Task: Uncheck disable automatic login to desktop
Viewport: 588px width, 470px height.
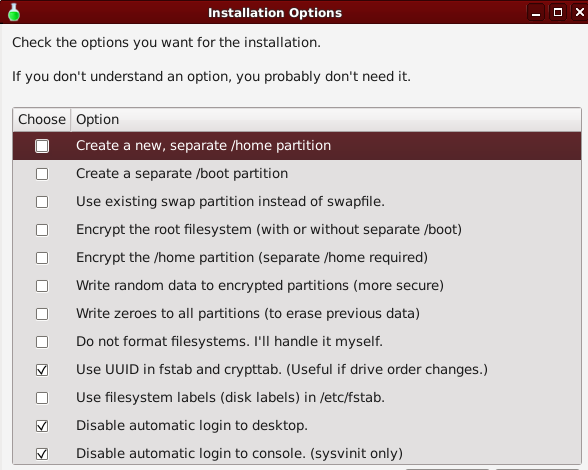Action: (x=42, y=426)
